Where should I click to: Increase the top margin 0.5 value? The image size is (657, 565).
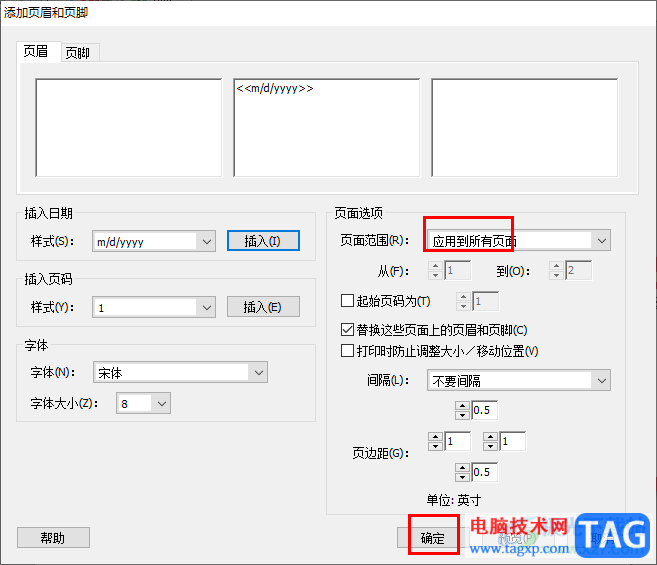[x=462, y=405]
